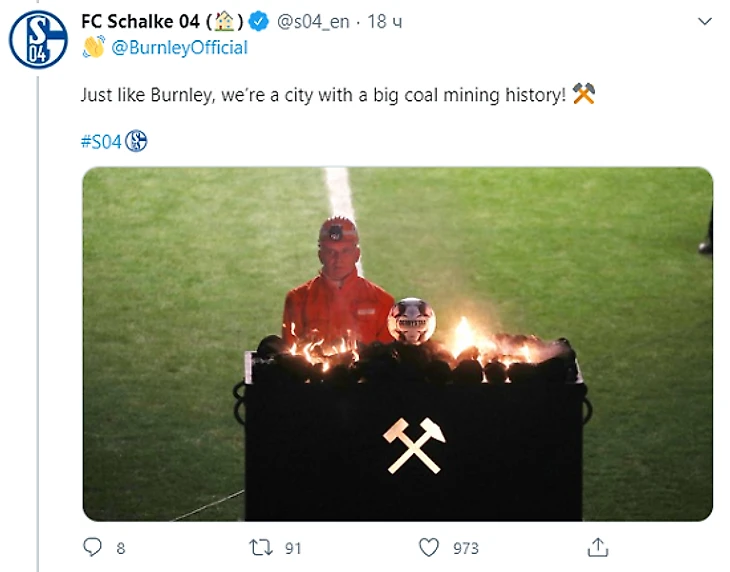Image resolution: width=730 pixels, height=572 pixels.
Task: Open the @BurnleyOfficial mention link
Action: [180, 47]
